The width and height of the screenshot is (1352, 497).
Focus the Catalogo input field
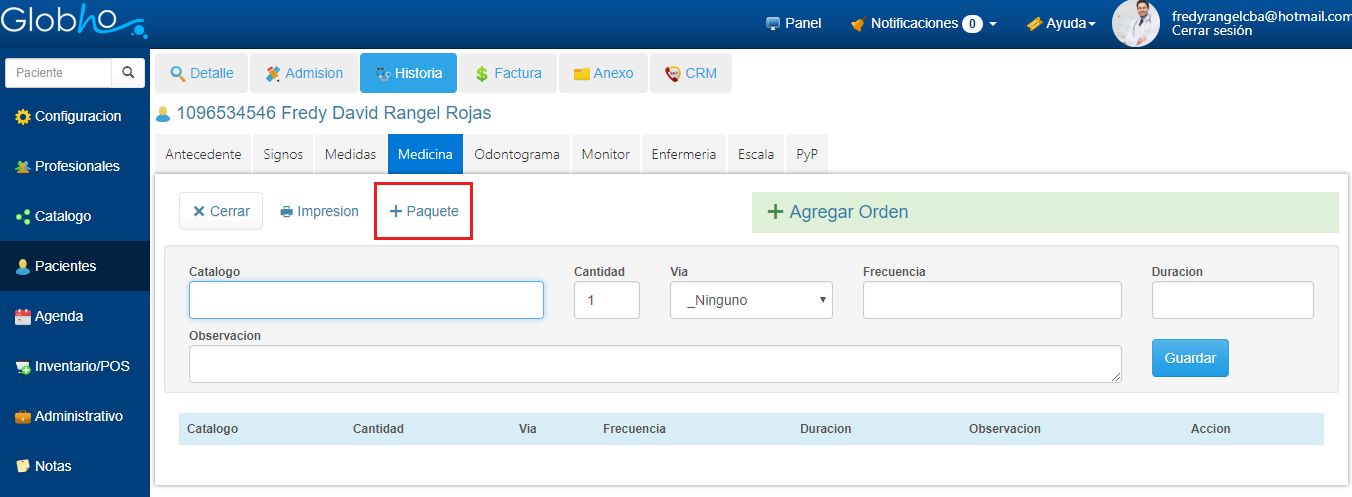point(366,300)
